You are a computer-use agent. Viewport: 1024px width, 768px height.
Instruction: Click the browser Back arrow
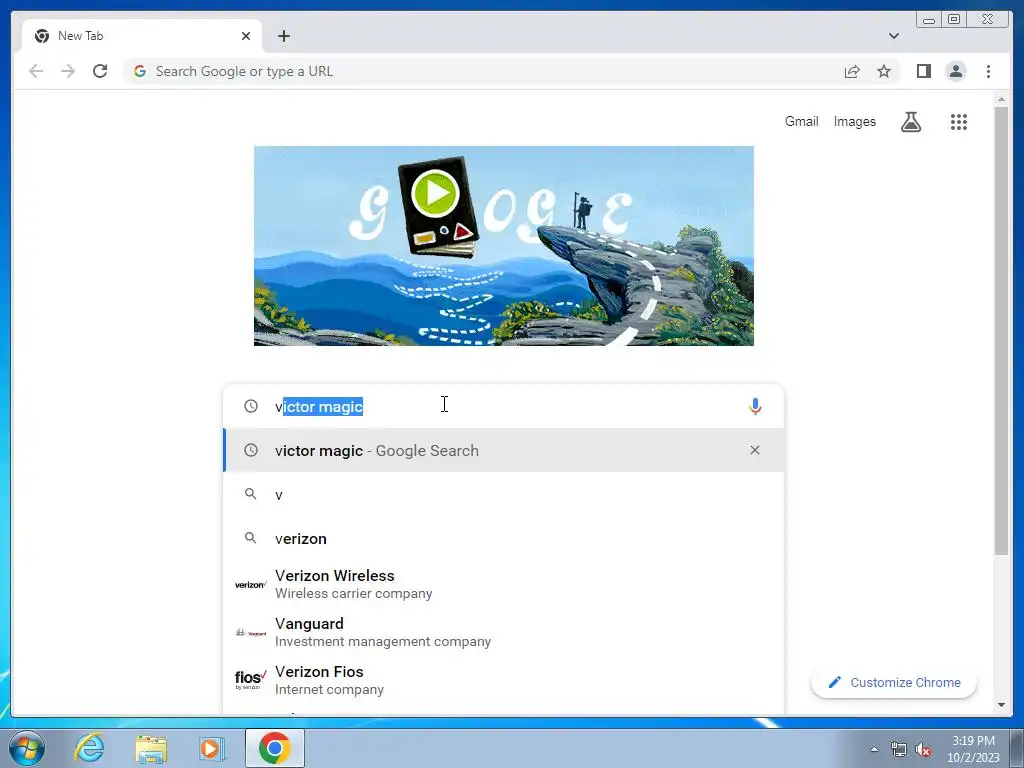[36, 71]
